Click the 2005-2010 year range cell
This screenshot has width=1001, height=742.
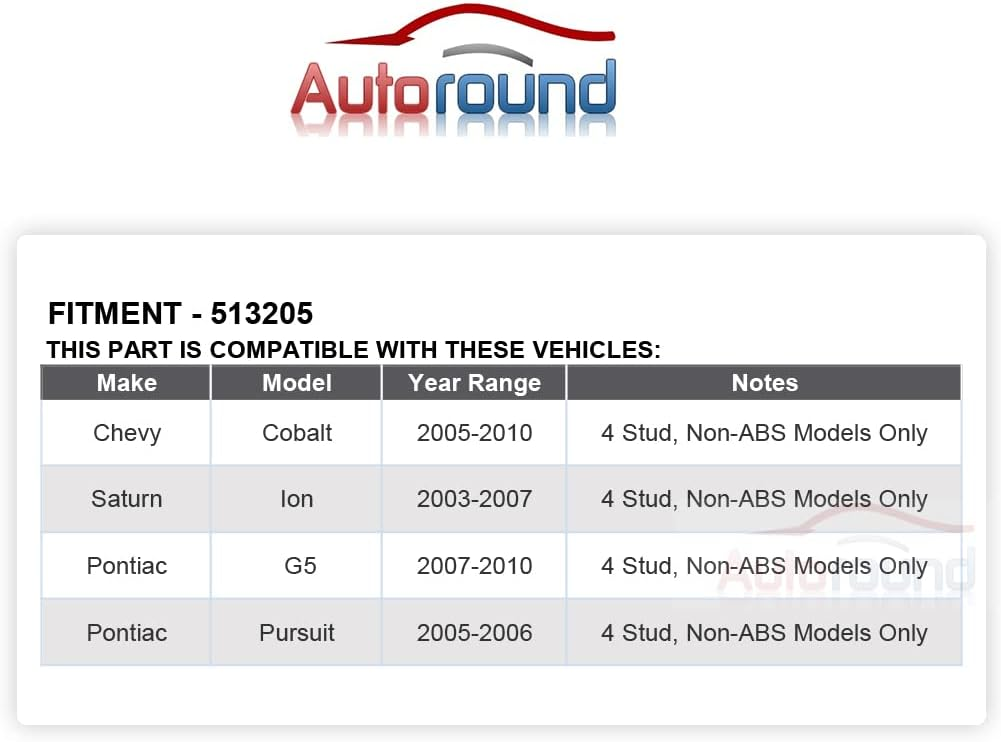coord(474,433)
